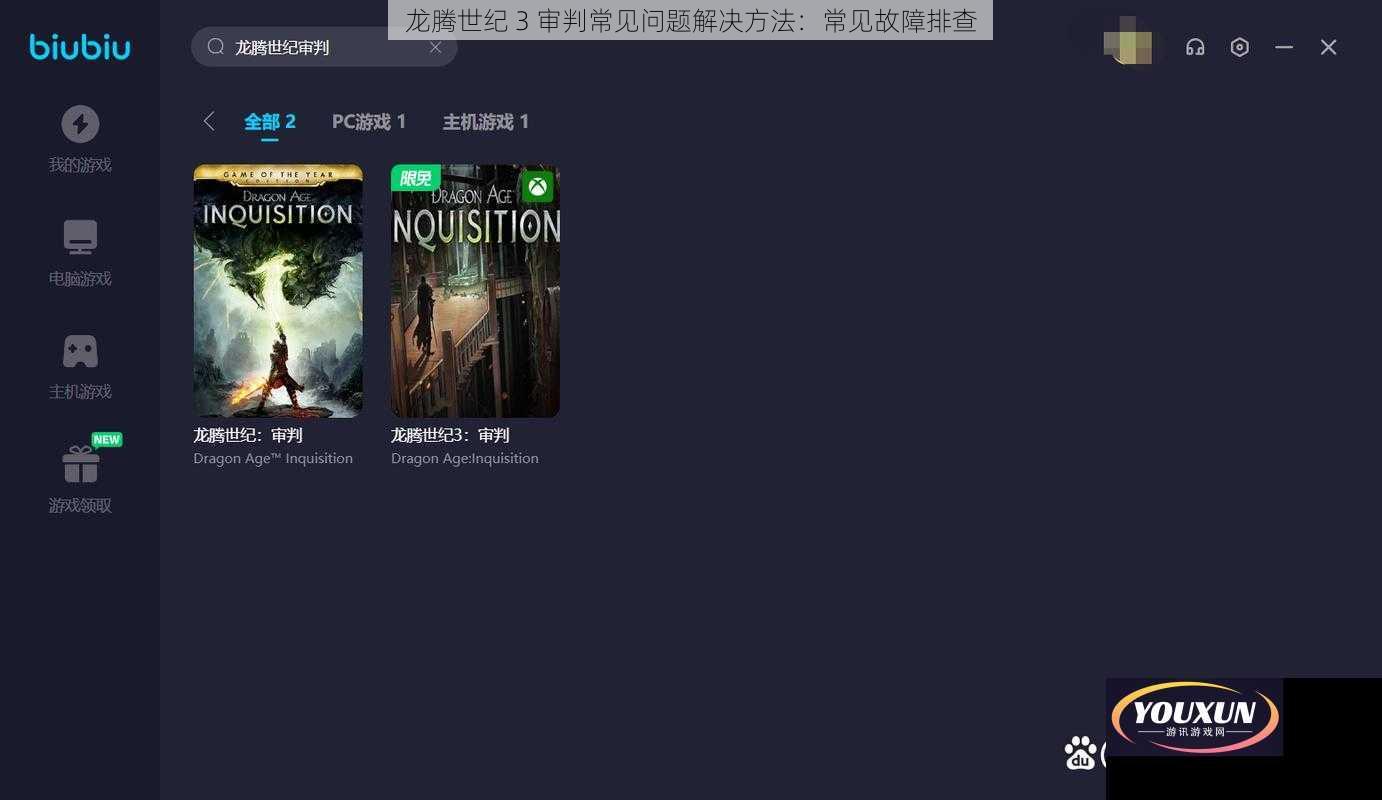Minimize the biubiu window
The width and height of the screenshot is (1382, 800).
[1284, 47]
